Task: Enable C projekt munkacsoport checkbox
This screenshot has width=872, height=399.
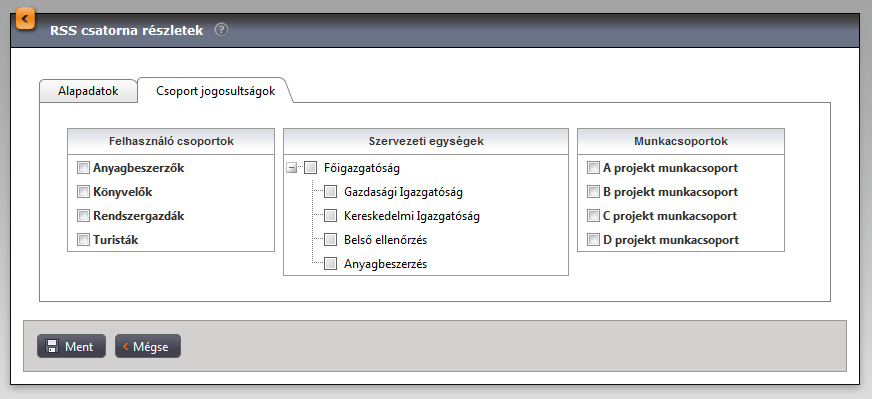Action: (593, 216)
